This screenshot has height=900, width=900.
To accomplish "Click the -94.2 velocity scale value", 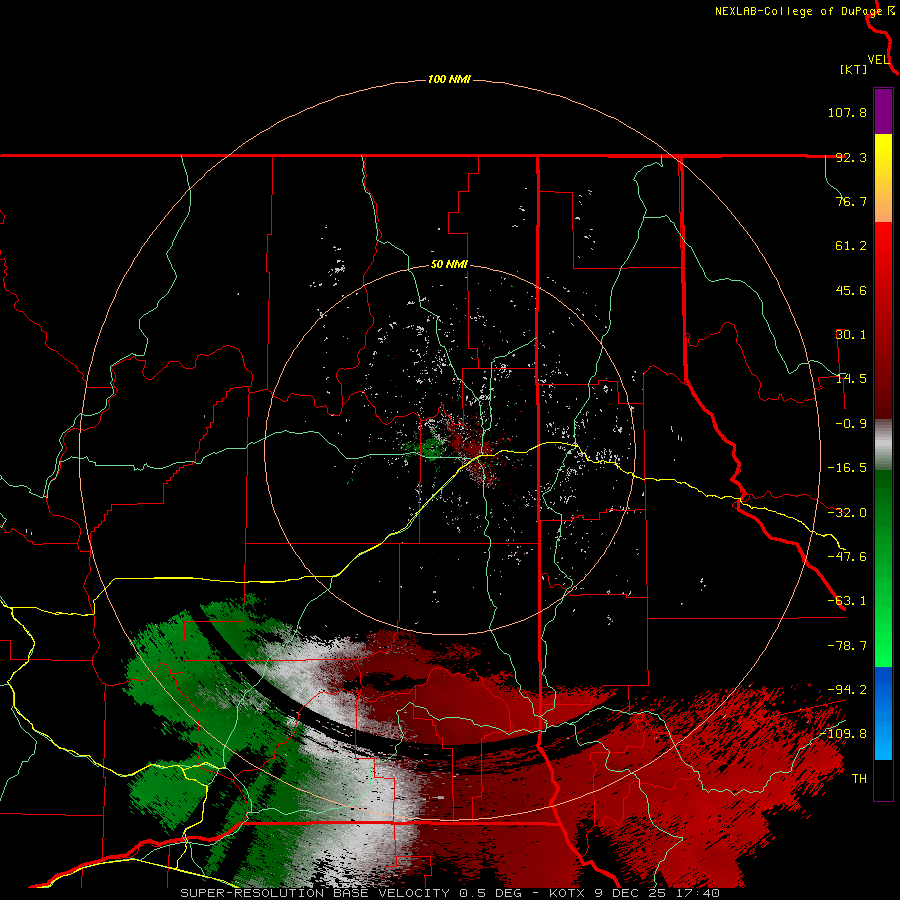I will coord(847,689).
